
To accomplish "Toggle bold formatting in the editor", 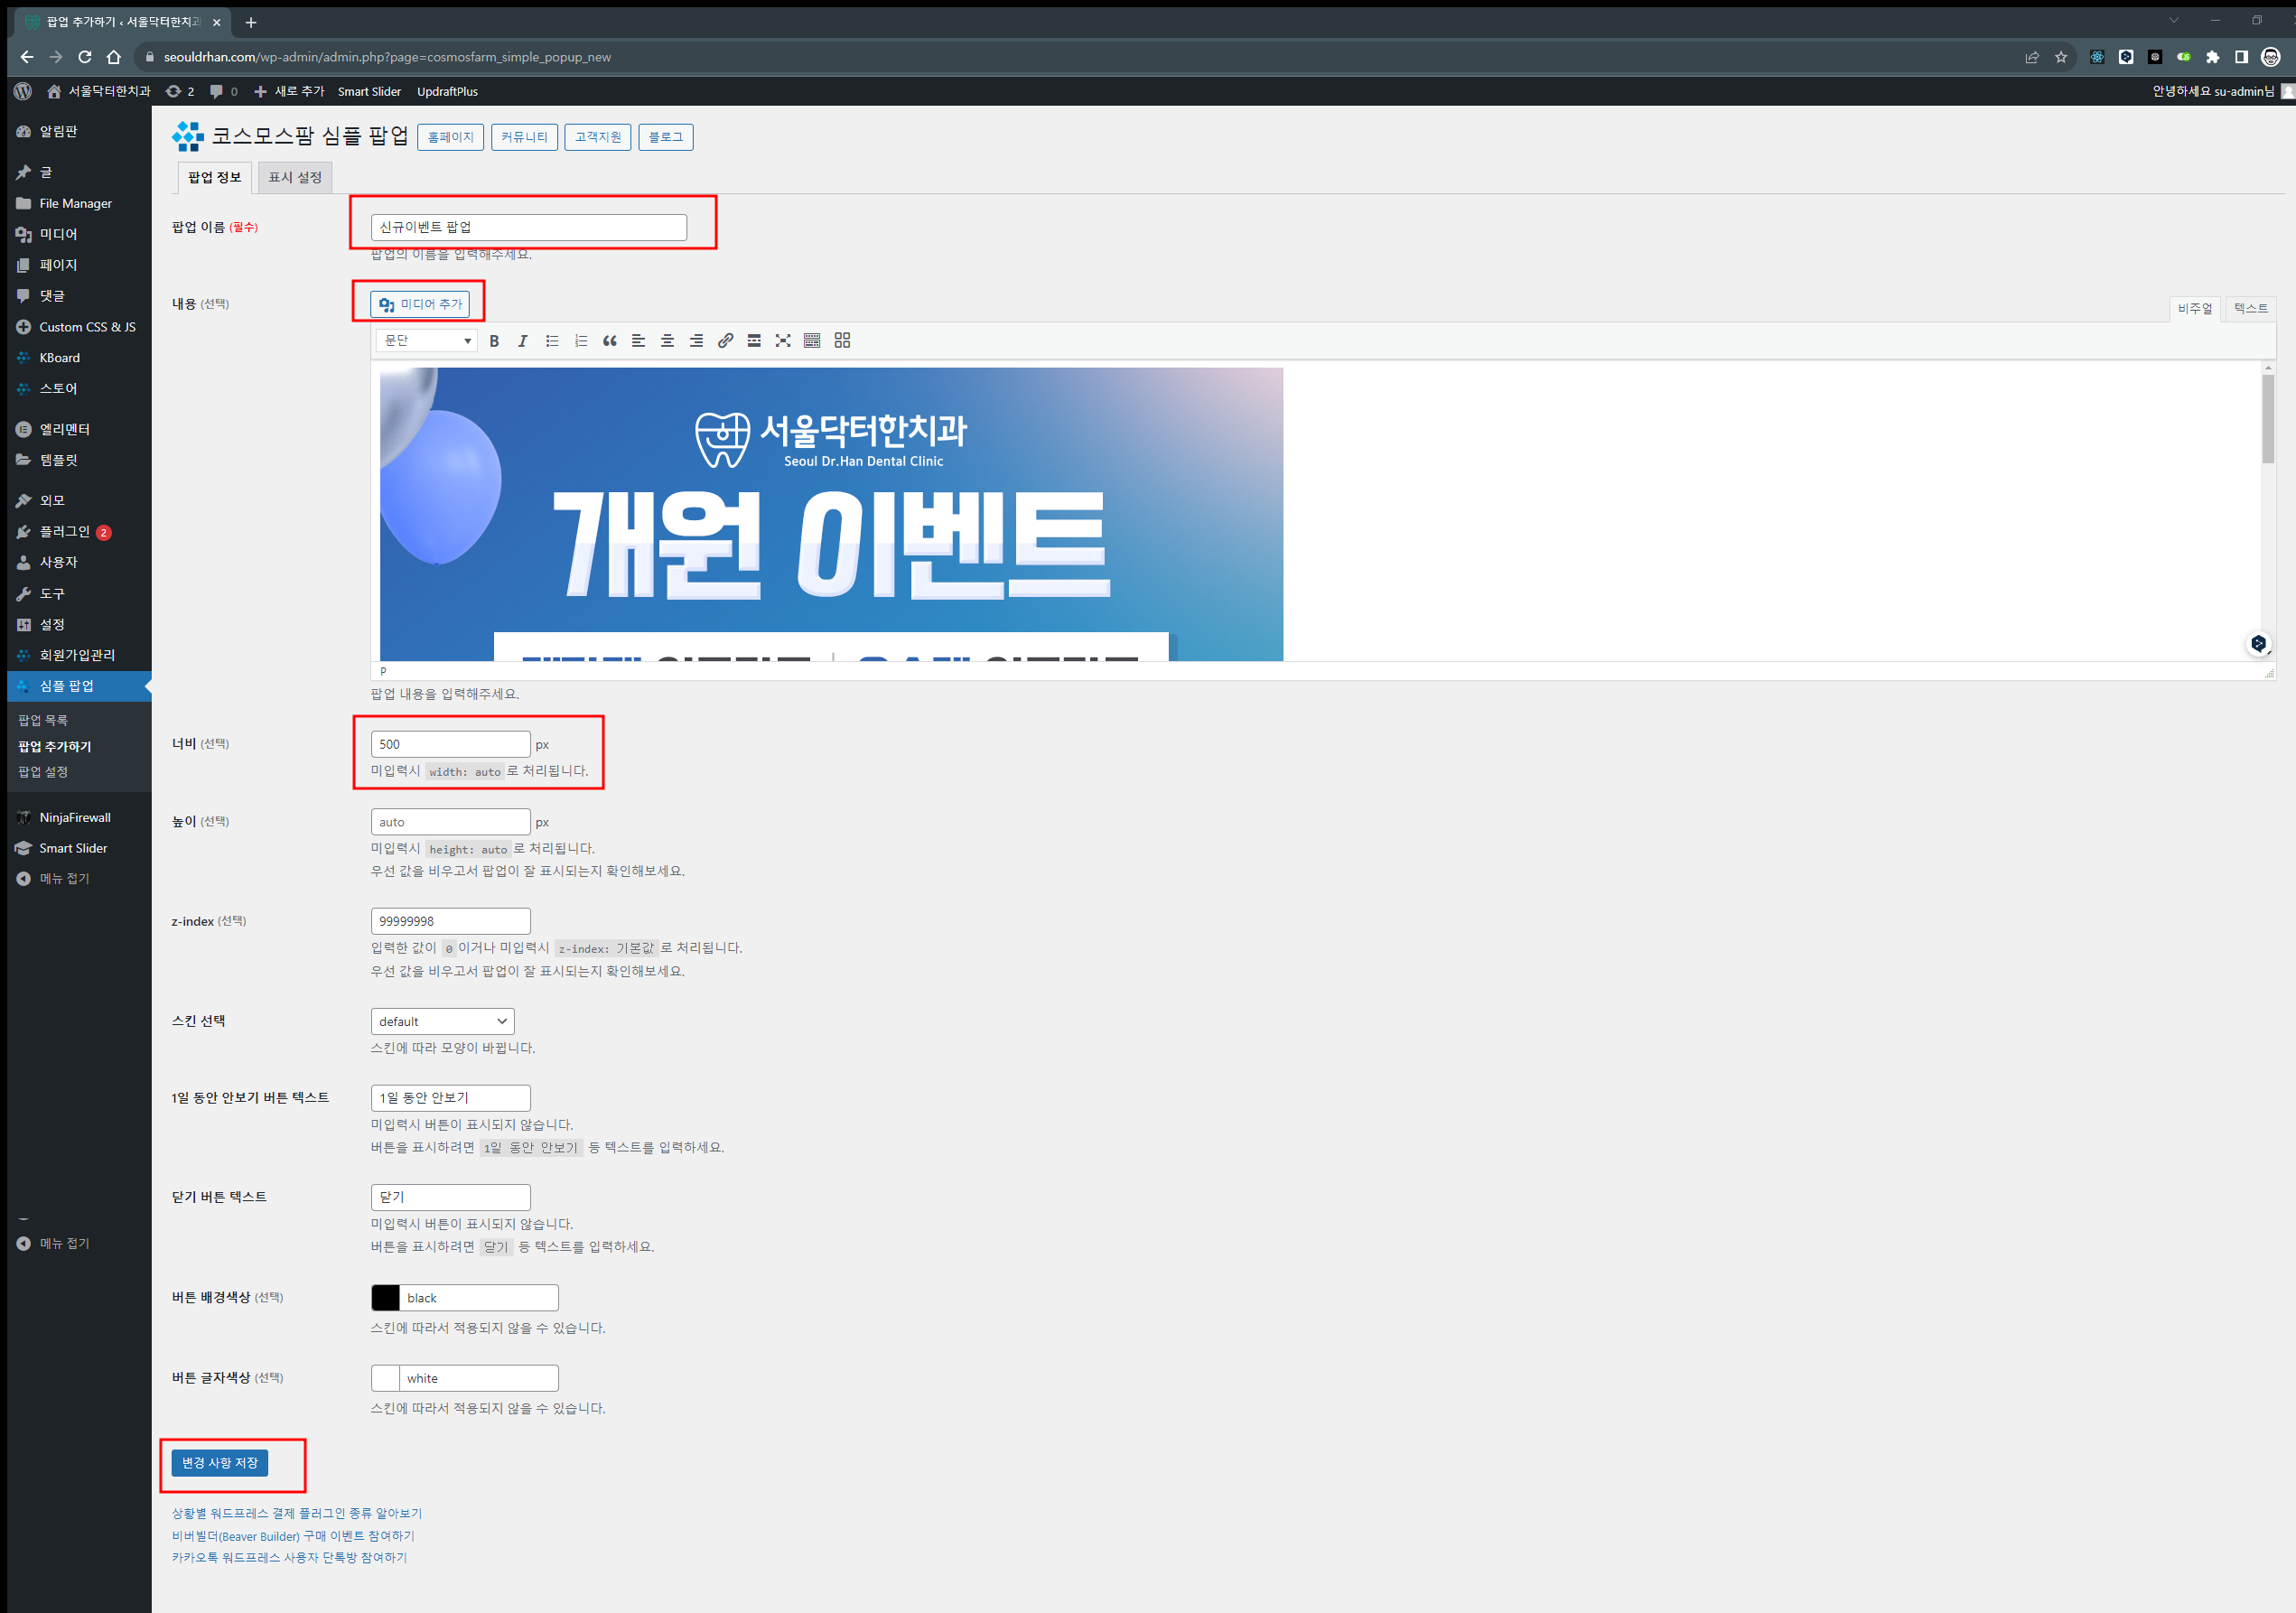I will pos(494,341).
